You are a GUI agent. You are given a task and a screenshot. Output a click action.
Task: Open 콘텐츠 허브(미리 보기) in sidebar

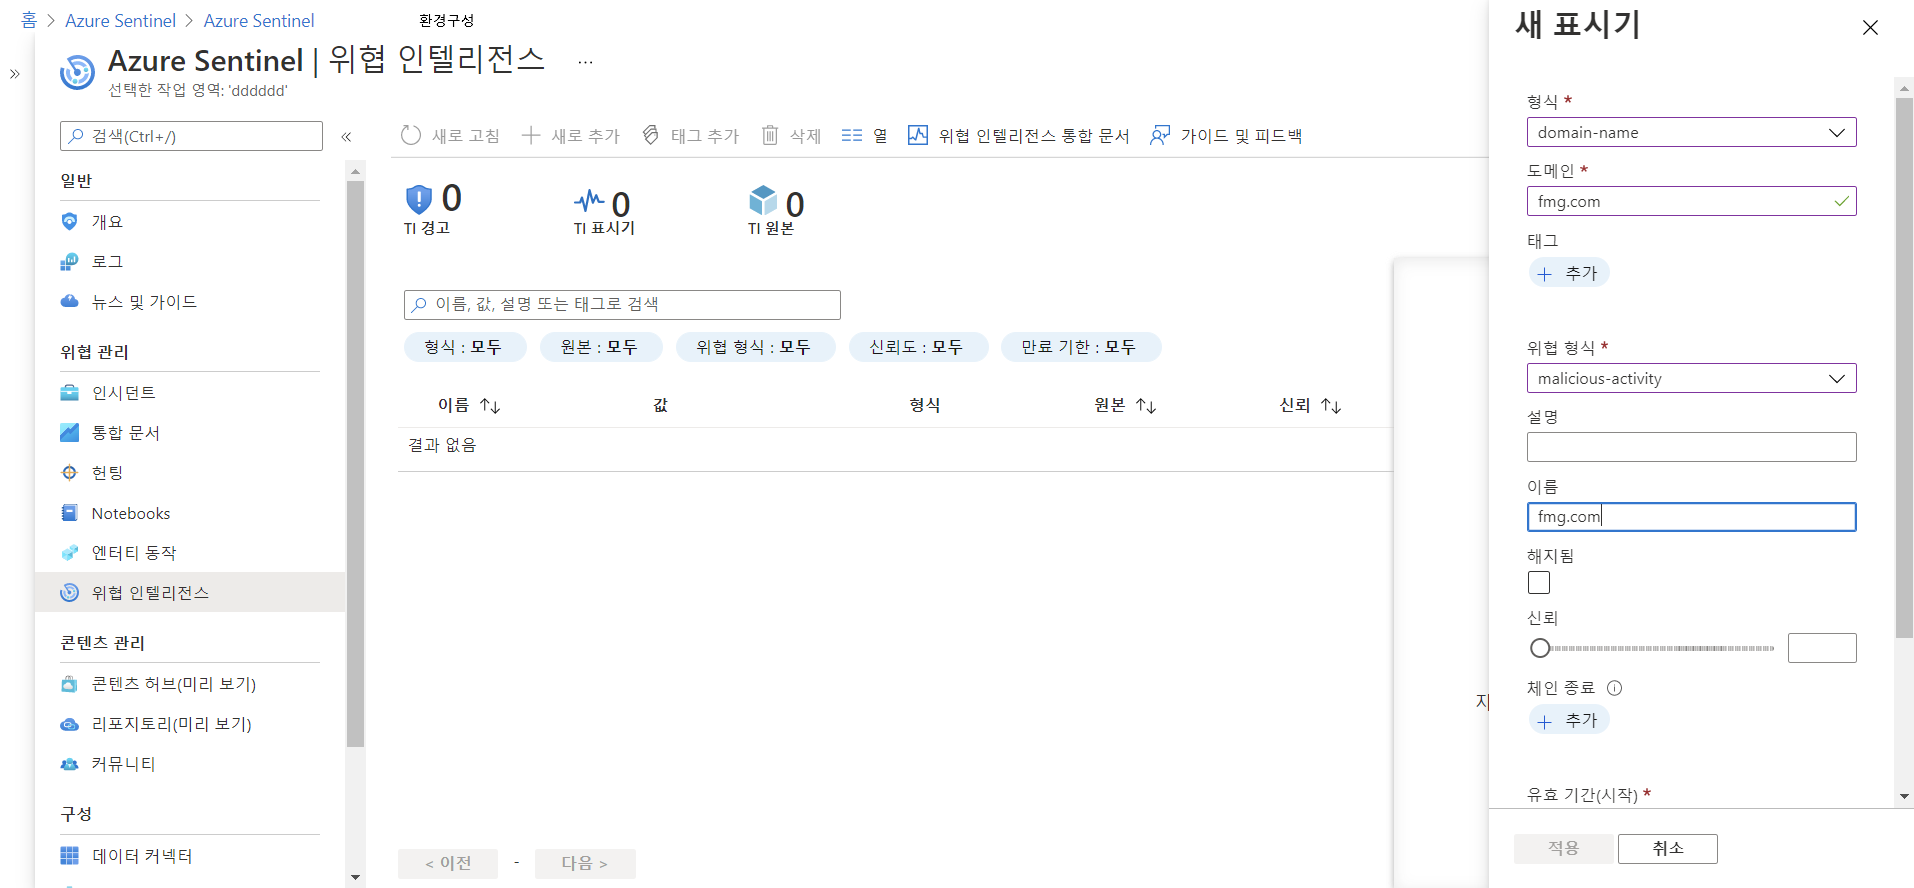190,684
